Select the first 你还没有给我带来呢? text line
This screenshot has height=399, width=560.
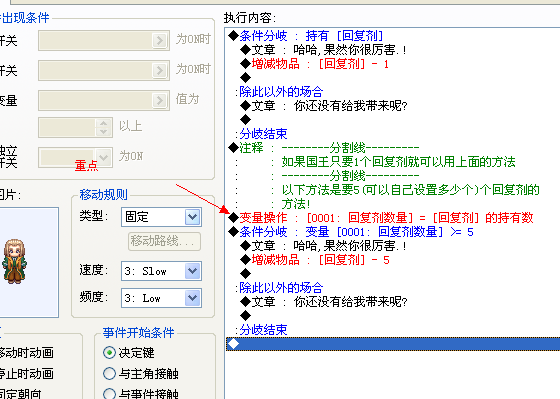point(324,106)
